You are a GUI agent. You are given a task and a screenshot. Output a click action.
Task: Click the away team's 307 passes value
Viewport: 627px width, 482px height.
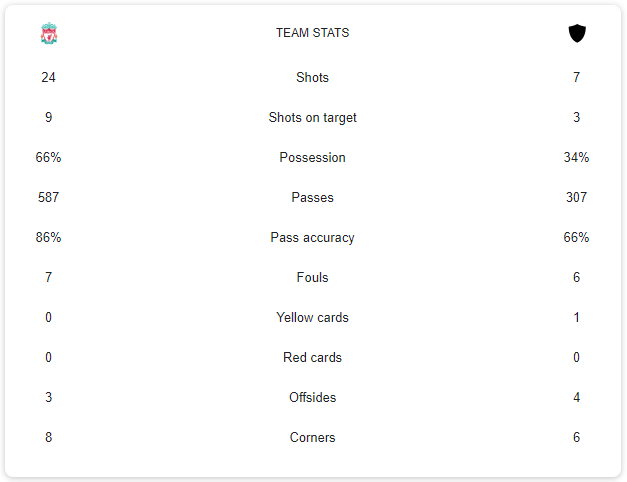577,198
